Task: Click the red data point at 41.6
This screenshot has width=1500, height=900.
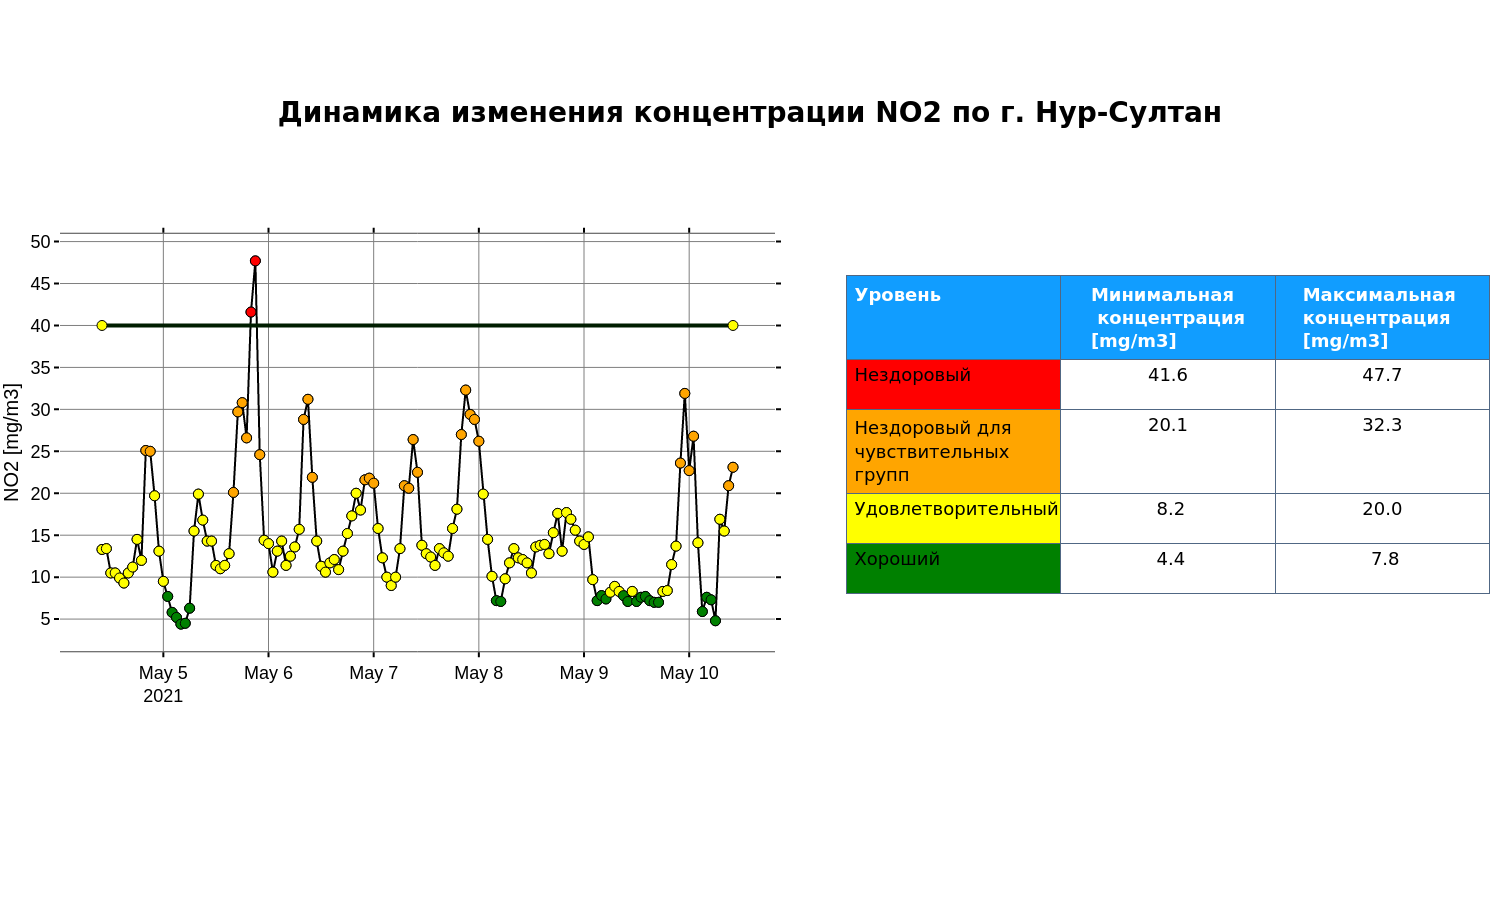Action: [x=251, y=312]
